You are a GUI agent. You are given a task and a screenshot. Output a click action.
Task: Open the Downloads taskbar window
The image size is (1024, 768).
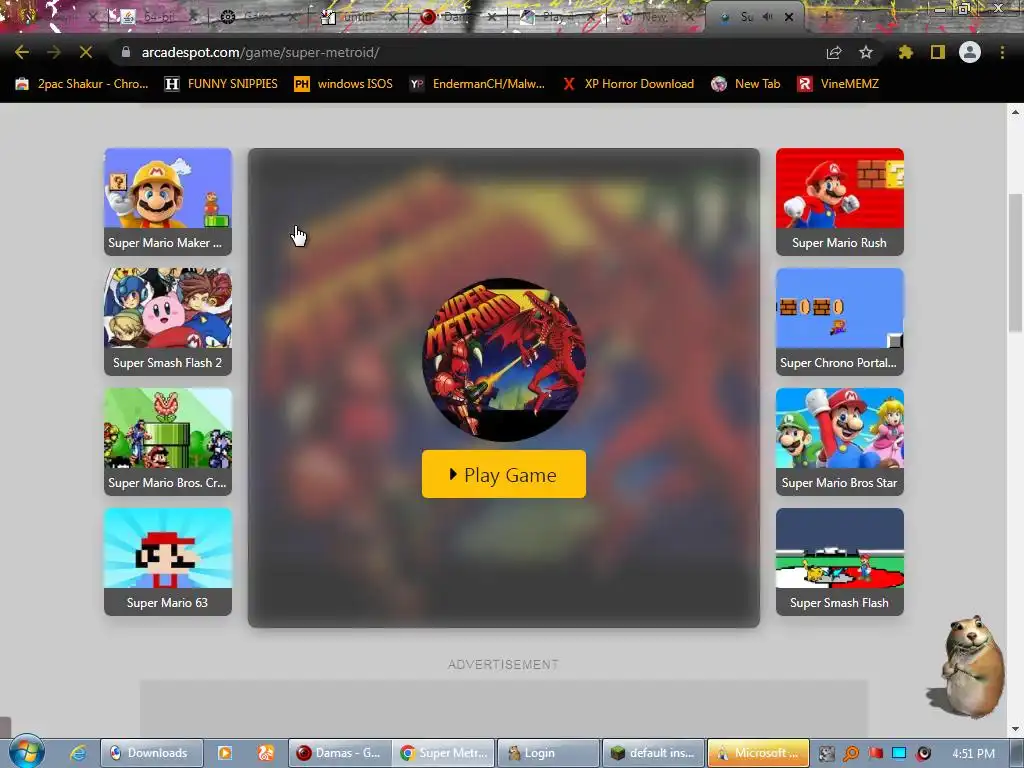tap(151, 753)
